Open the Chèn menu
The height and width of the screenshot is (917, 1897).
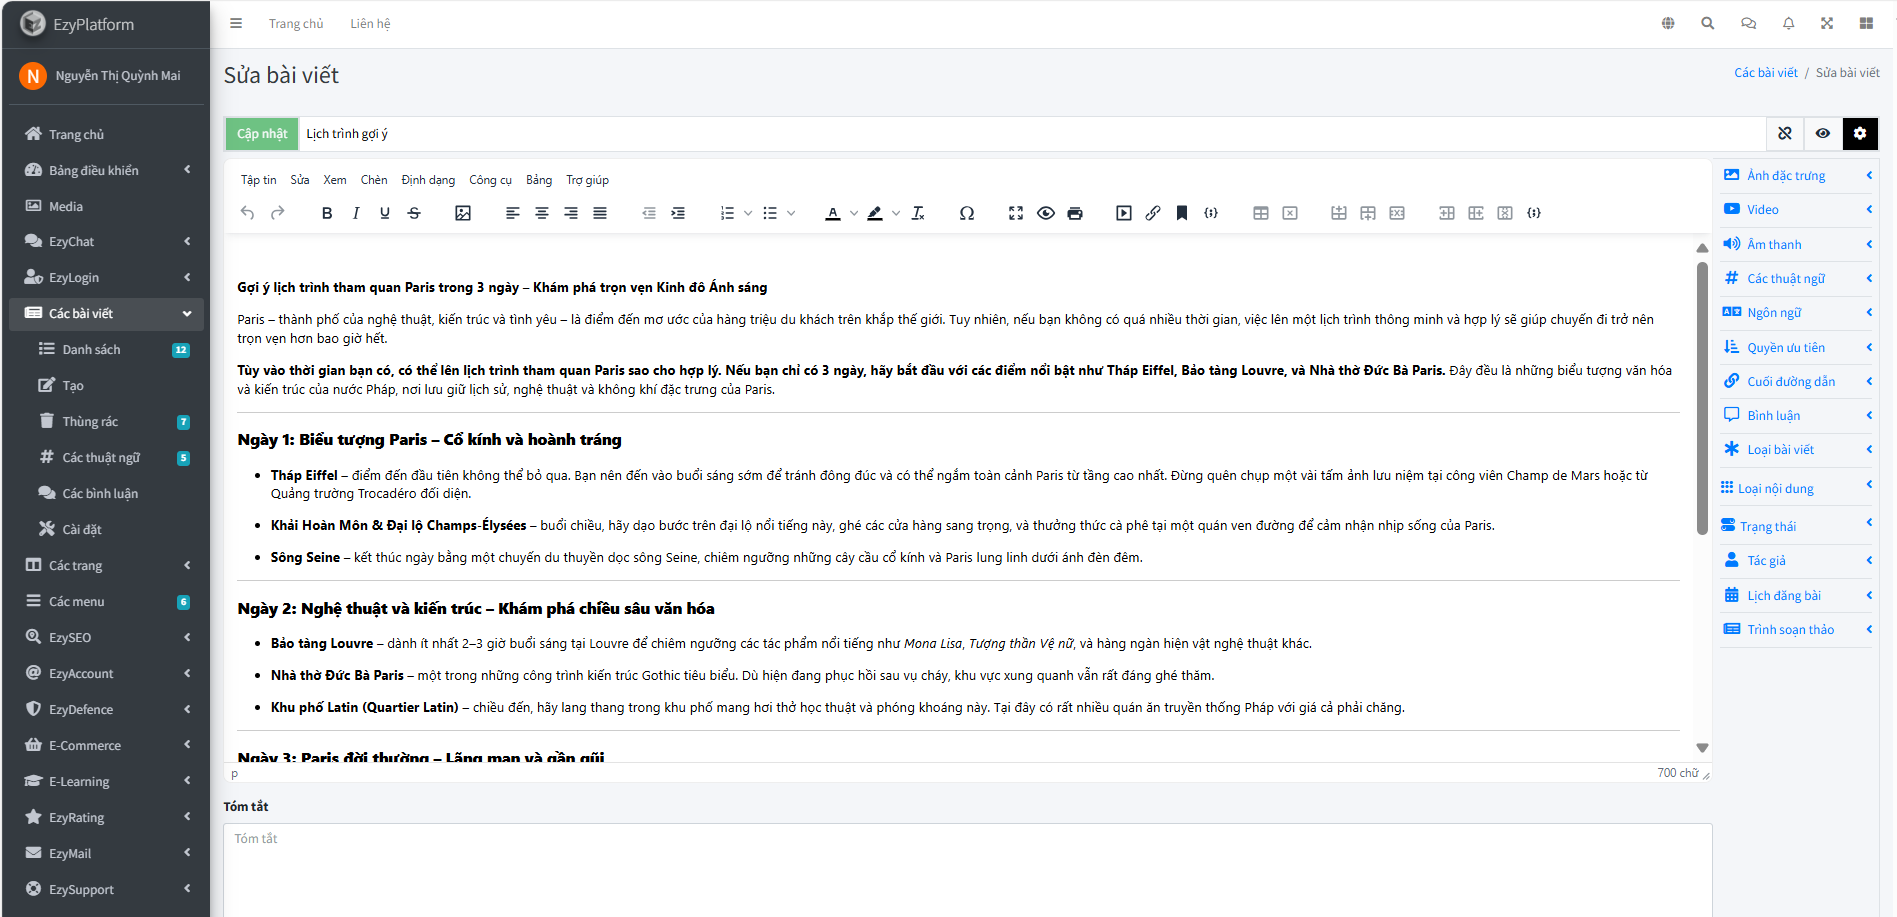374,180
